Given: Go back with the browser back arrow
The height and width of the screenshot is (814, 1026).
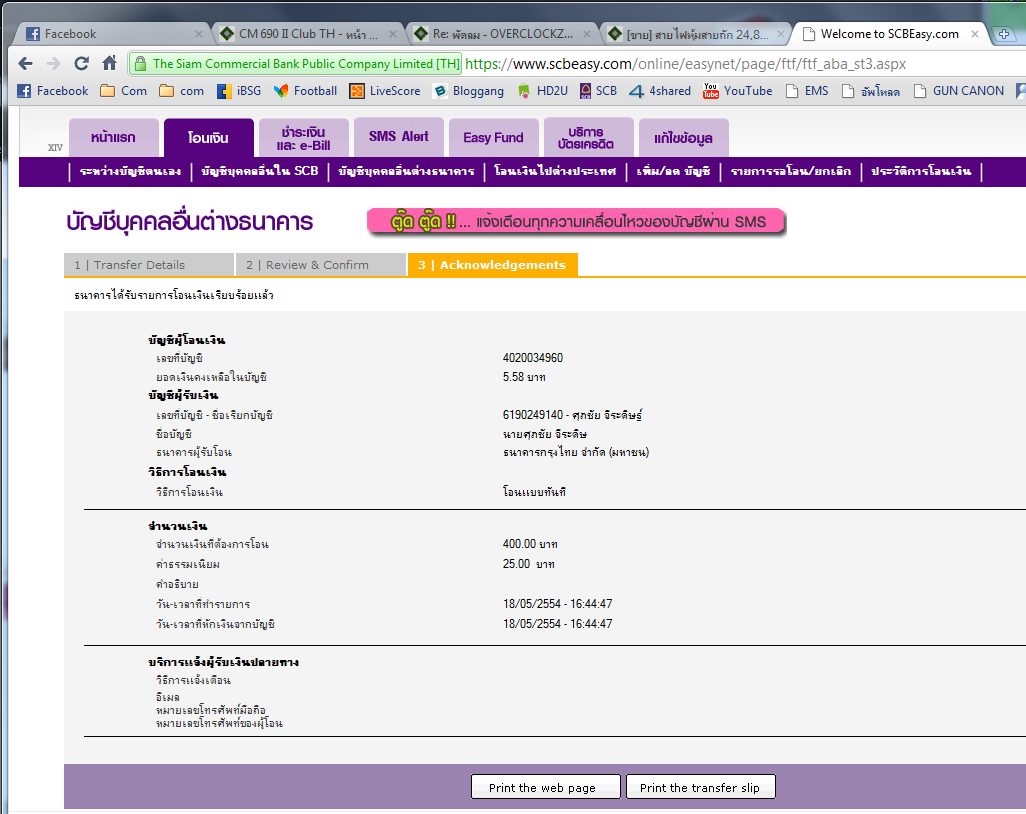Looking at the screenshot, I should (x=26, y=63).
